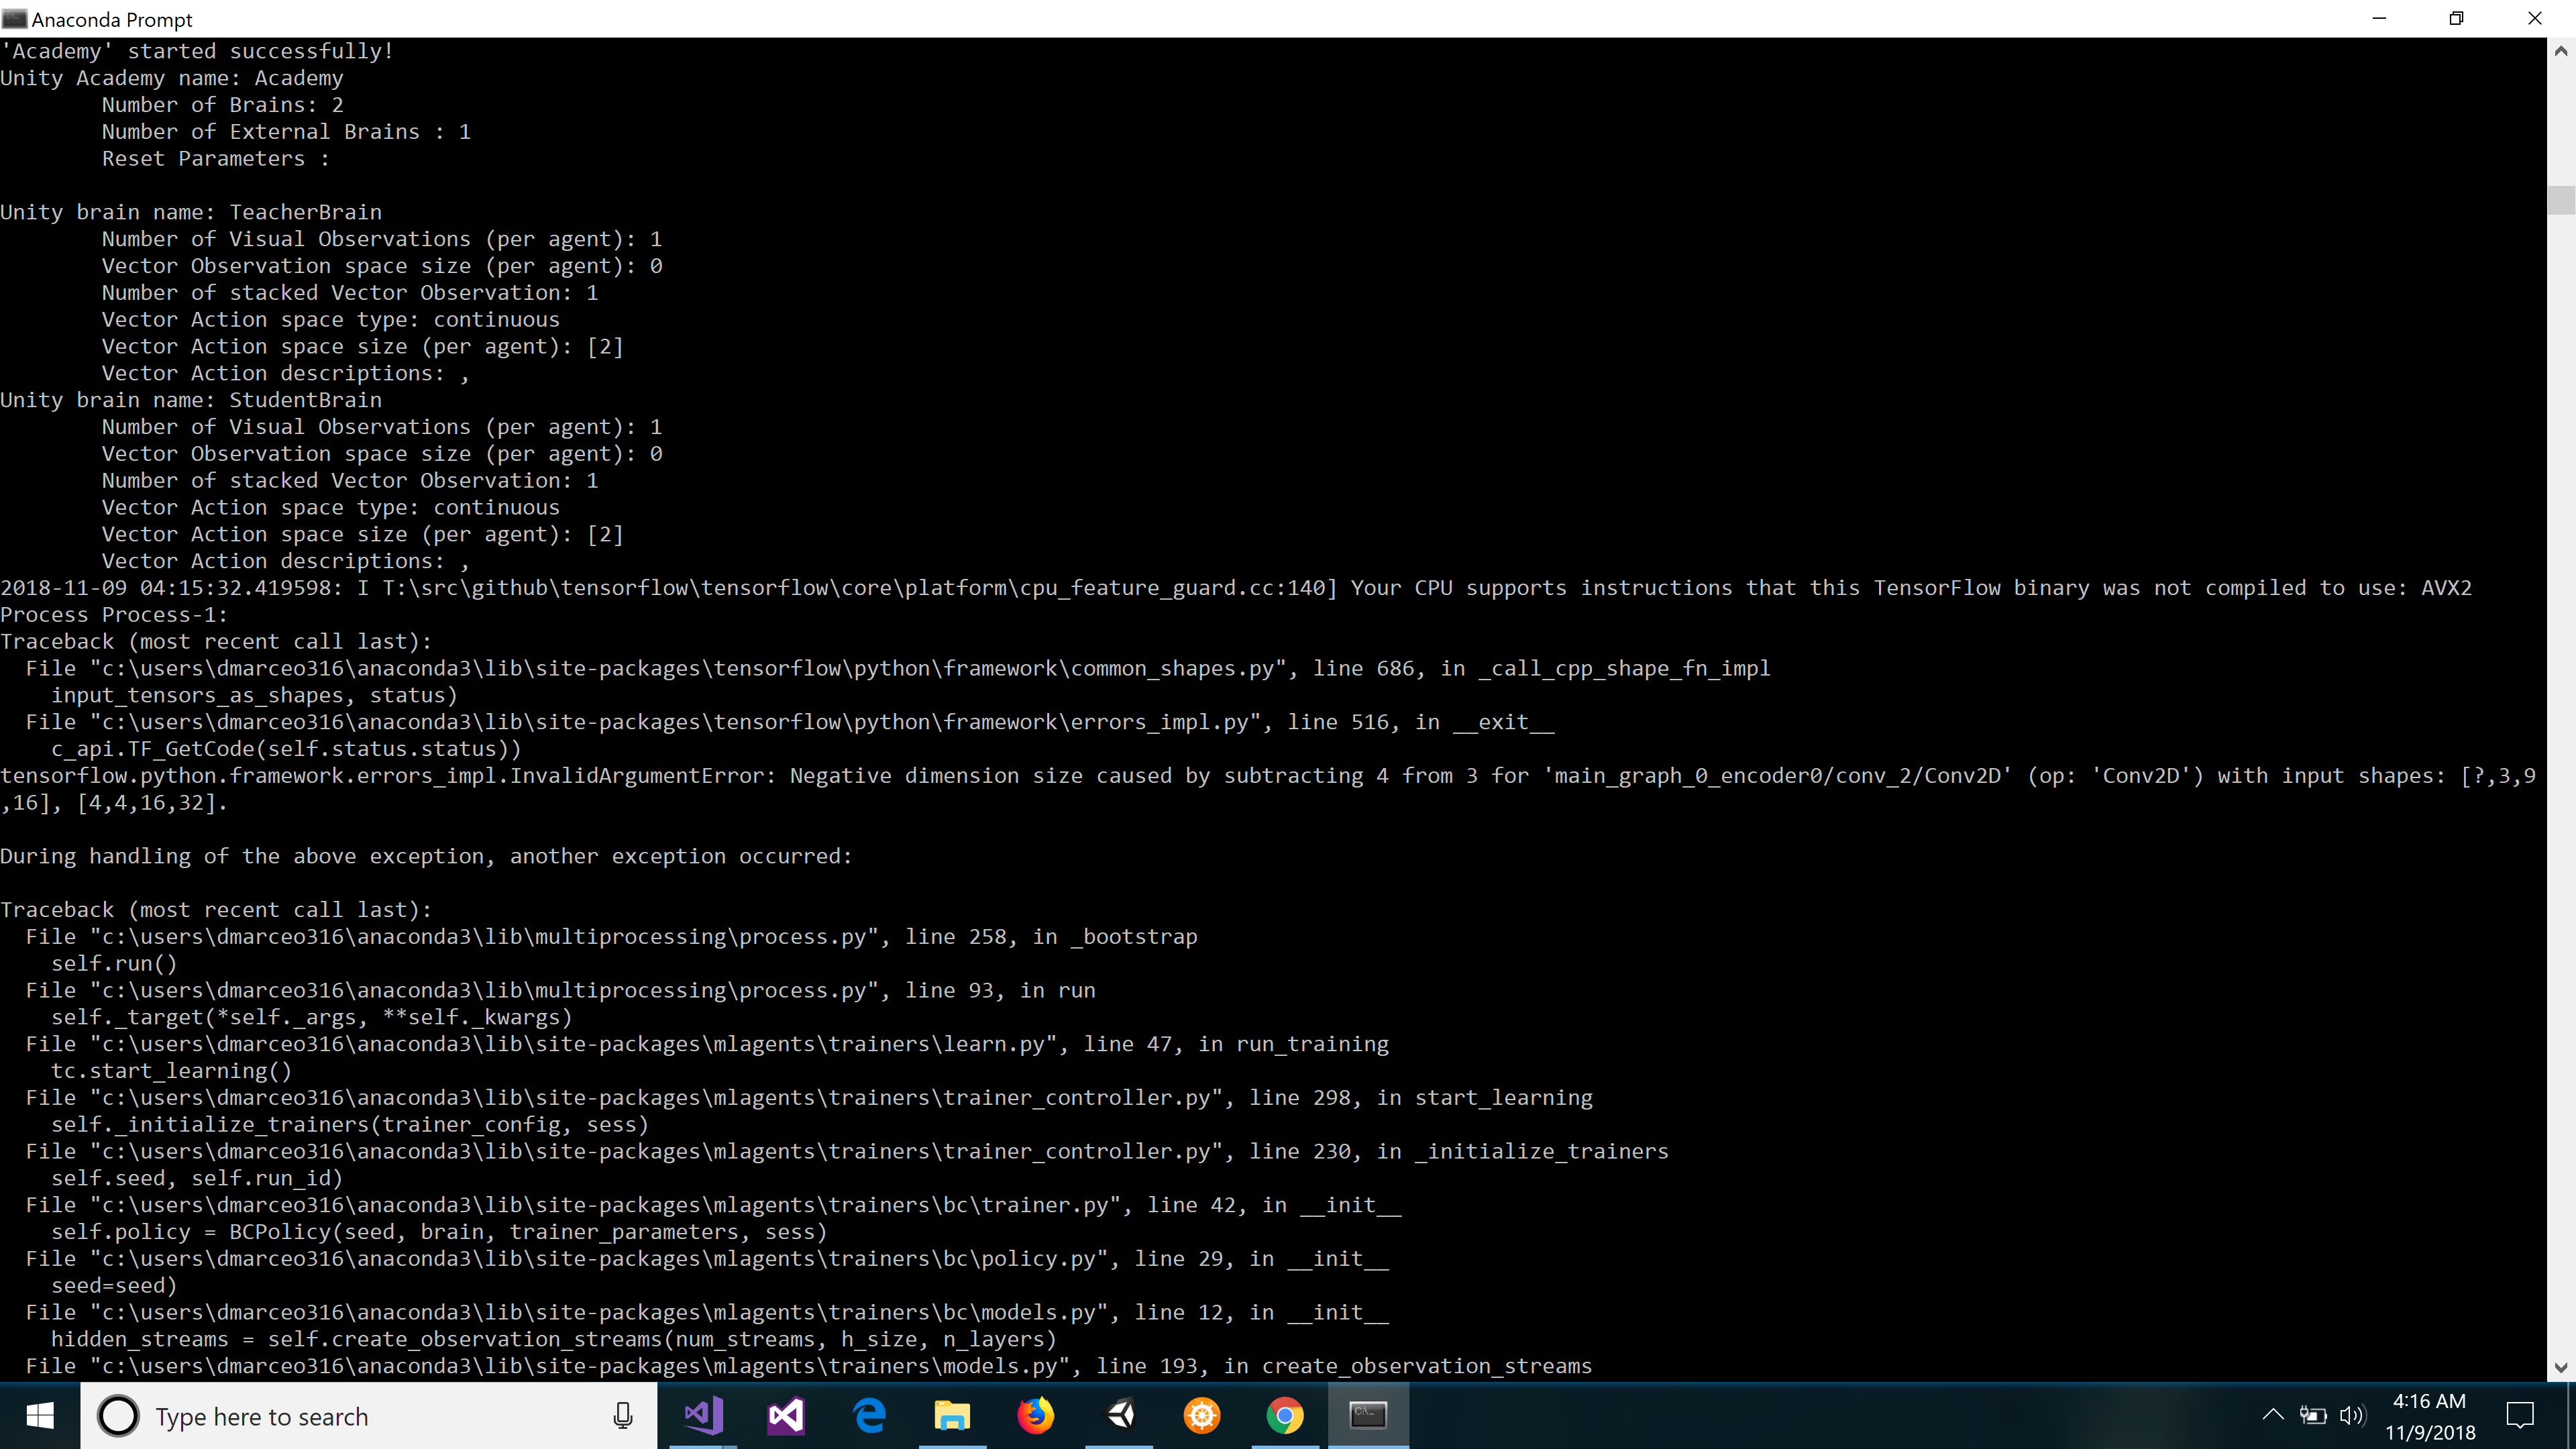Expand the hidden system tray icons

2273,1415
